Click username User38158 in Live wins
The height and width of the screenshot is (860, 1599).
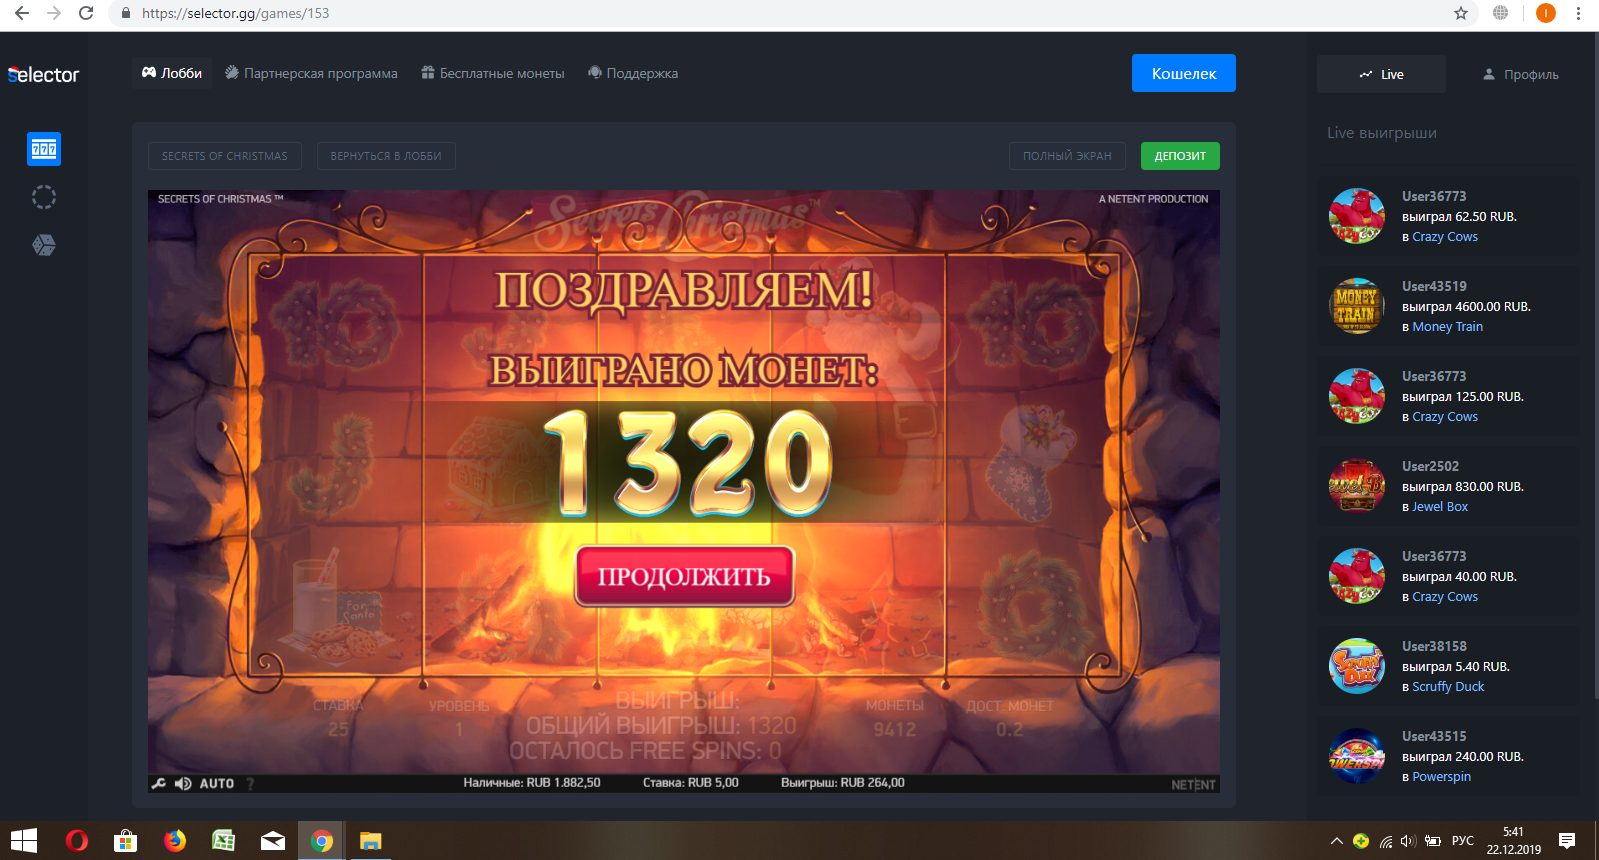click(x=1434, y=646)
